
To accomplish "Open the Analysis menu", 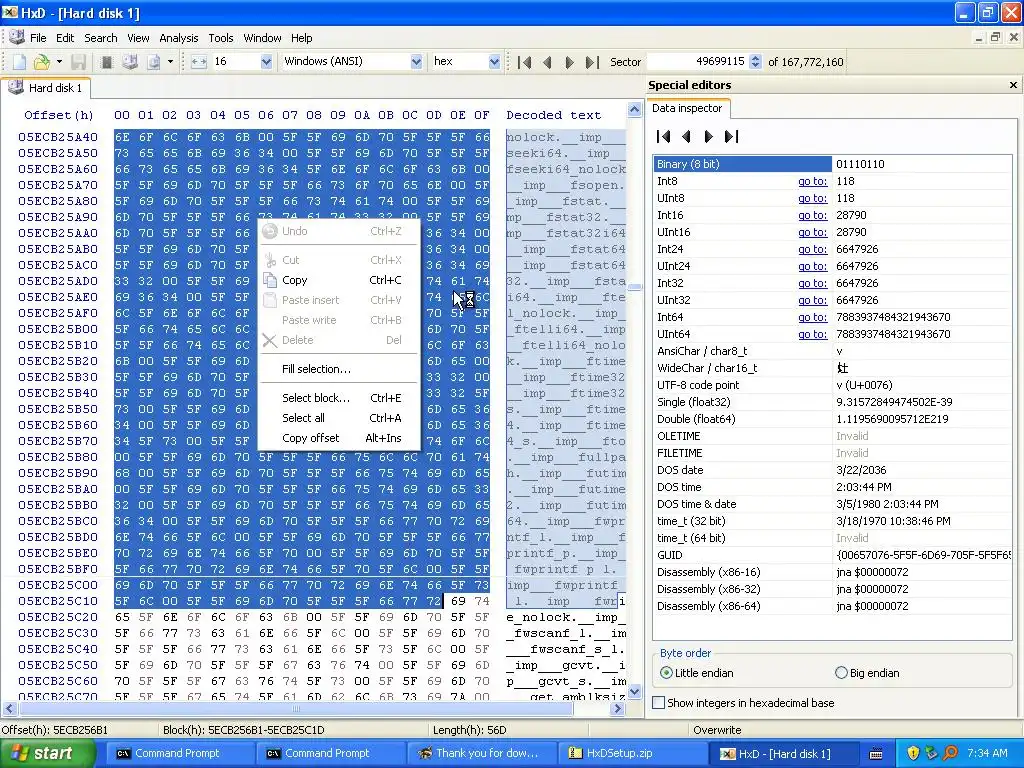I will click(178, 38).
